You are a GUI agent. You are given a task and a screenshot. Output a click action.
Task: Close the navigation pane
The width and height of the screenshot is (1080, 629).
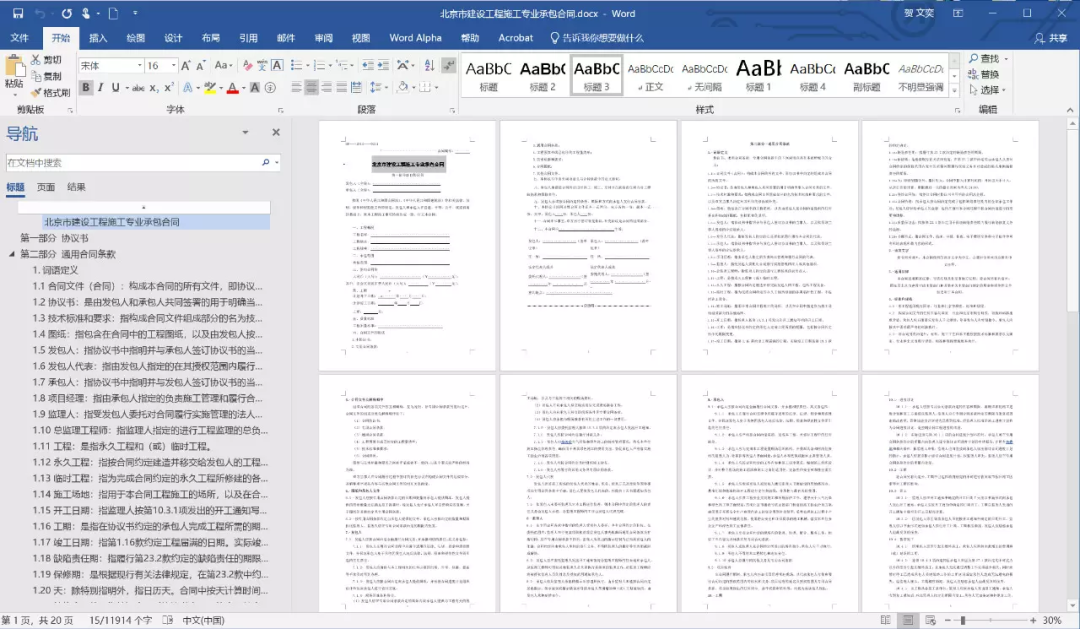(x=276, y=132)
